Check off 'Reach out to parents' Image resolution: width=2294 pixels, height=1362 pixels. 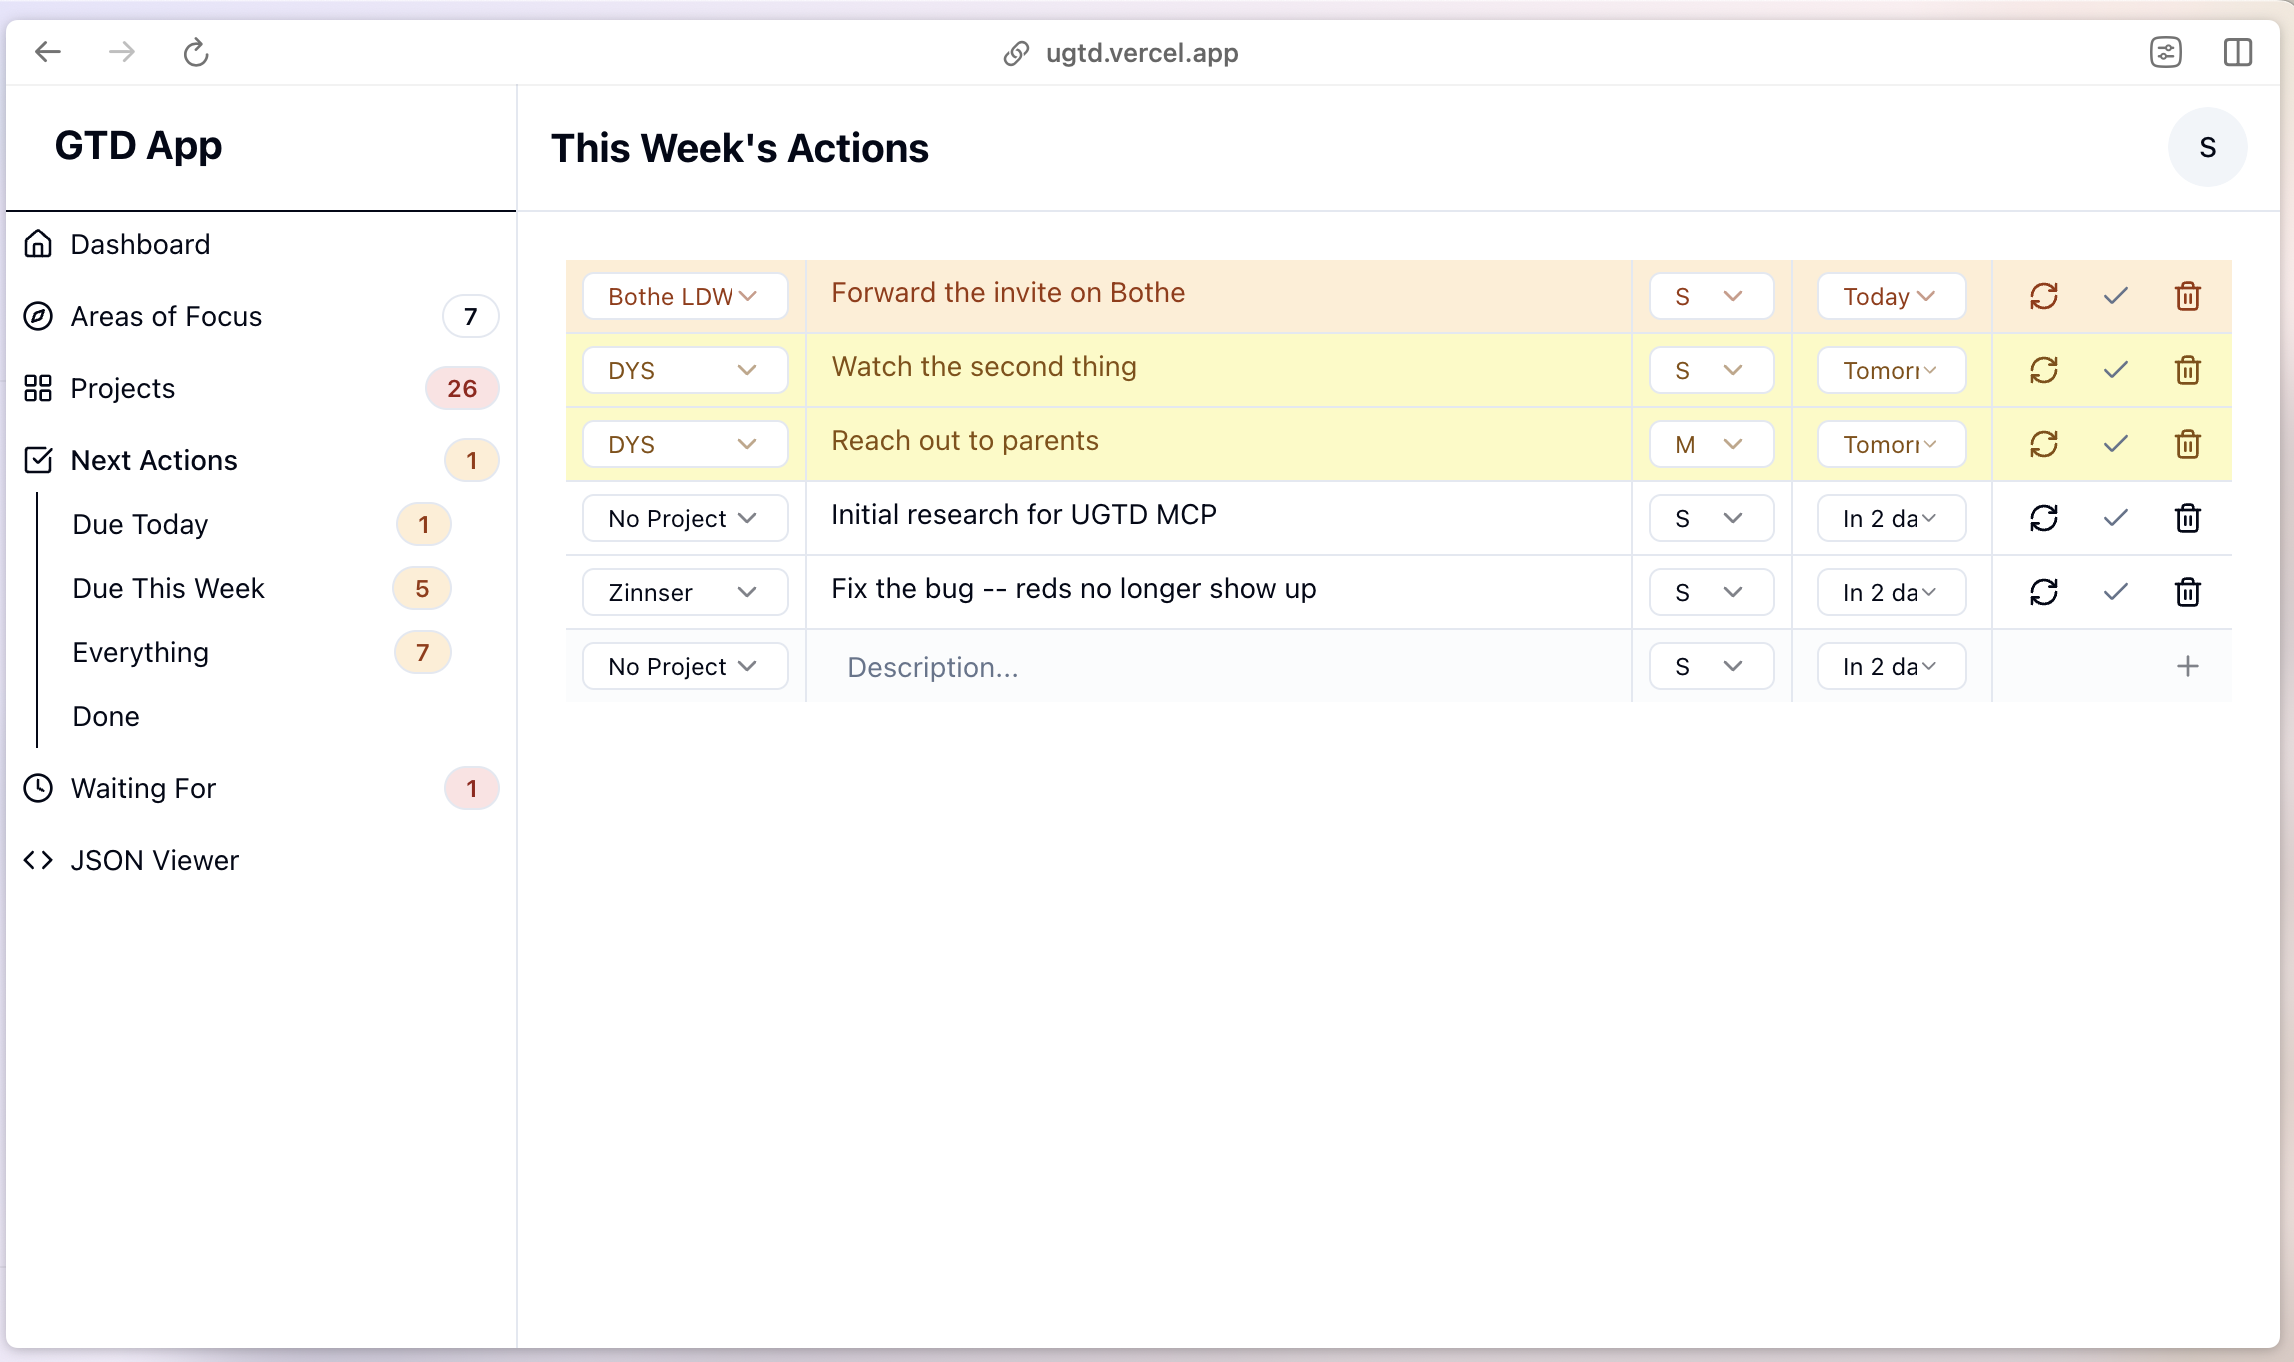pyautogui.click(x=2115, y=444)
